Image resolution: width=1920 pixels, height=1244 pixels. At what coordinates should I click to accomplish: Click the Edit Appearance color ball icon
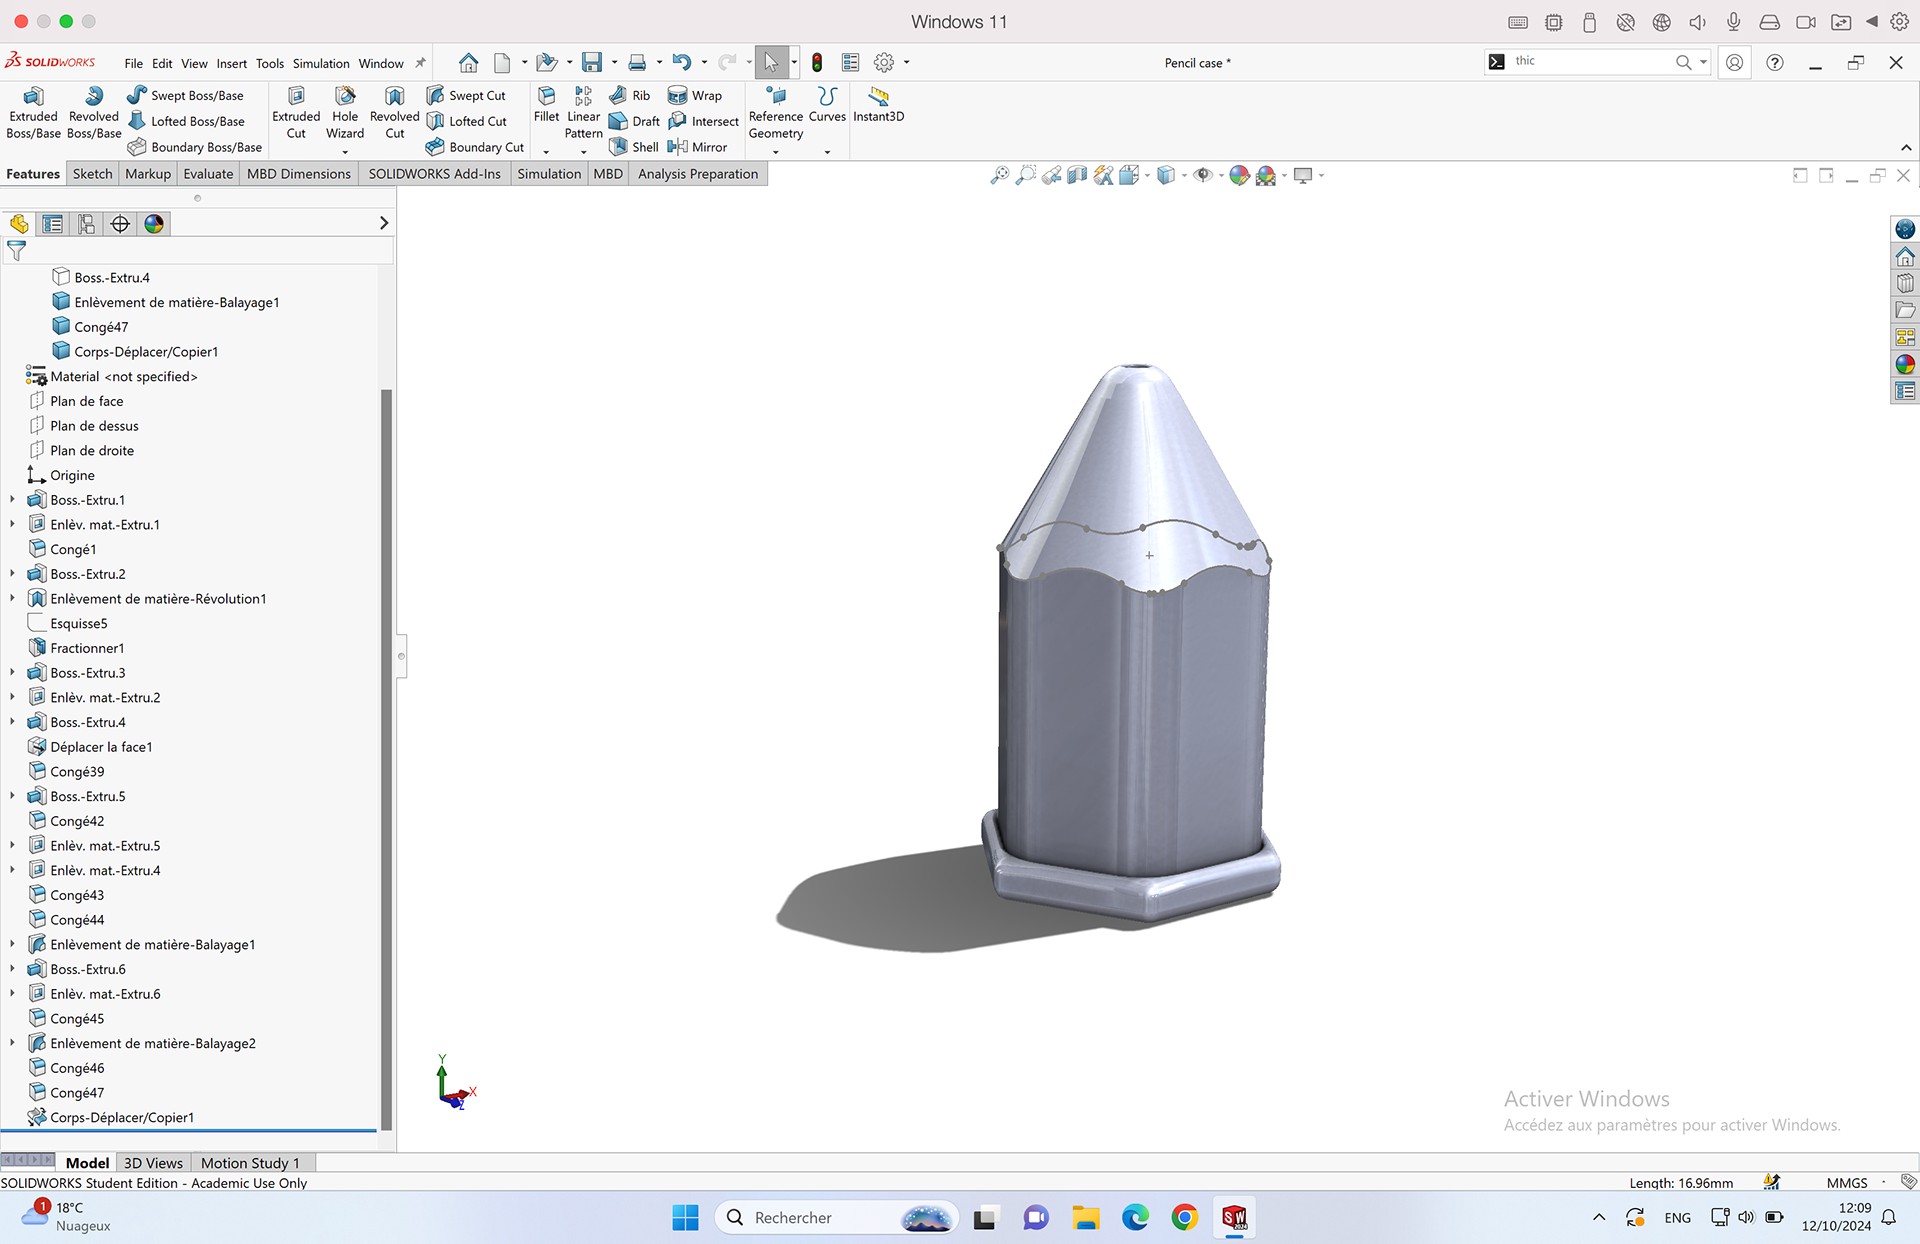tap(1239, 175)
